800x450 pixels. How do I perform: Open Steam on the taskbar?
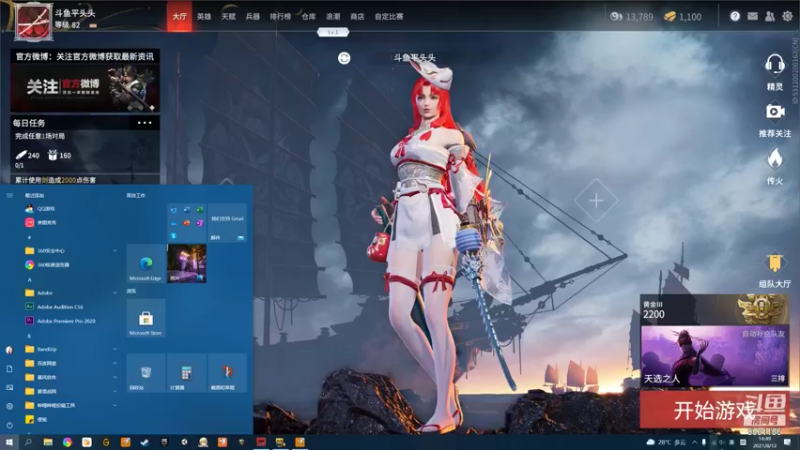pos(144,442)
